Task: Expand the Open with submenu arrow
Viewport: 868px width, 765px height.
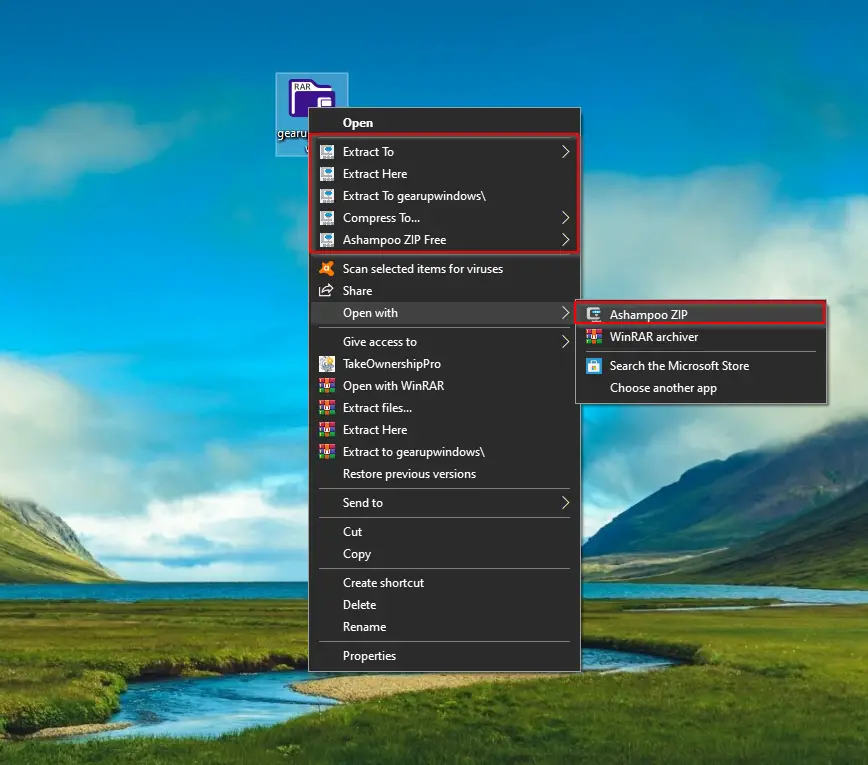Action: (x=565, y=313)
